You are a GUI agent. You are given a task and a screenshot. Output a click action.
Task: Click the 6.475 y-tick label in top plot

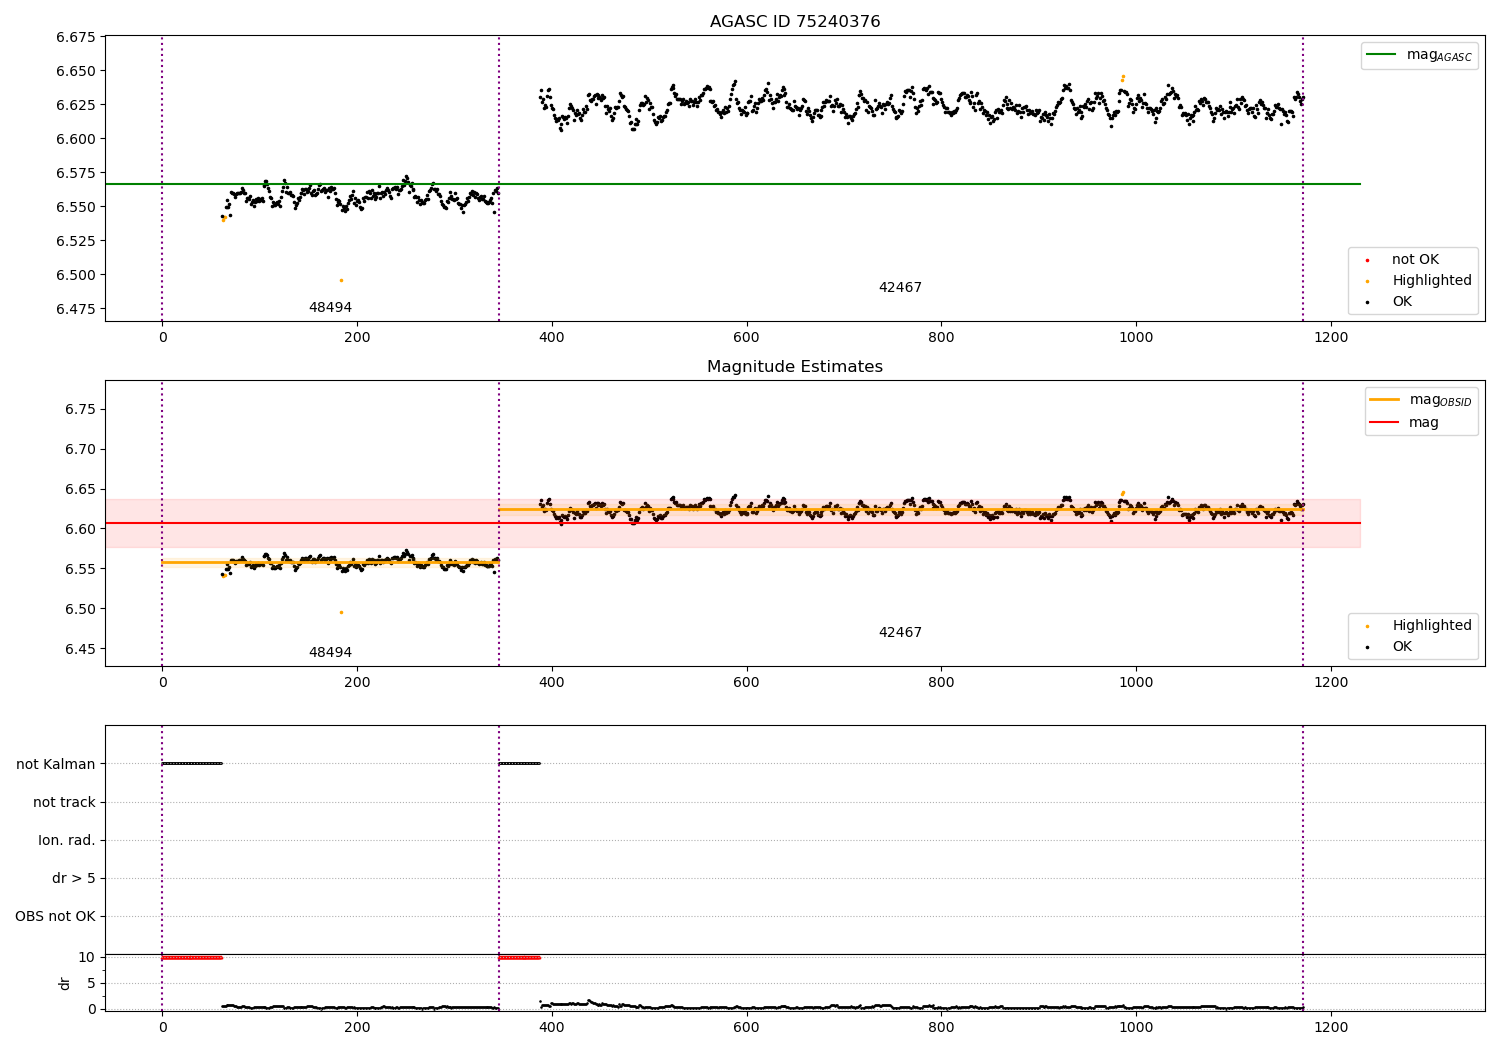[76, 309]
